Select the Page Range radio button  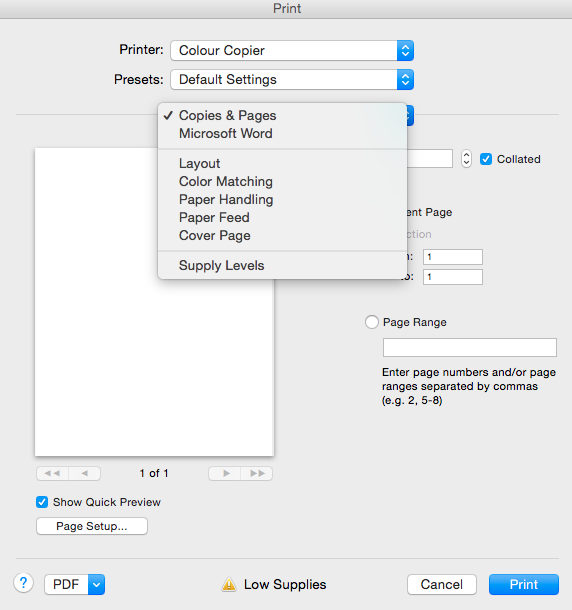pyautogui.click(x=372, y=322)
